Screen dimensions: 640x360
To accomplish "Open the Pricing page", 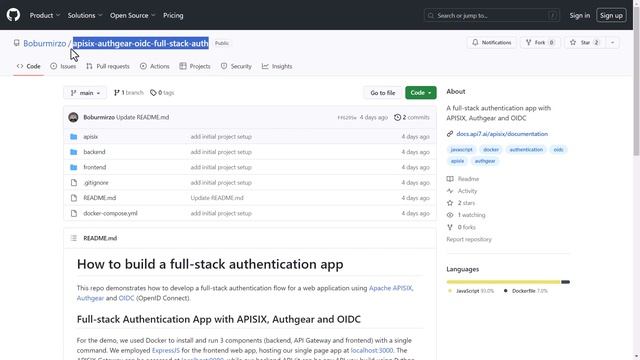I will point(173,15).
